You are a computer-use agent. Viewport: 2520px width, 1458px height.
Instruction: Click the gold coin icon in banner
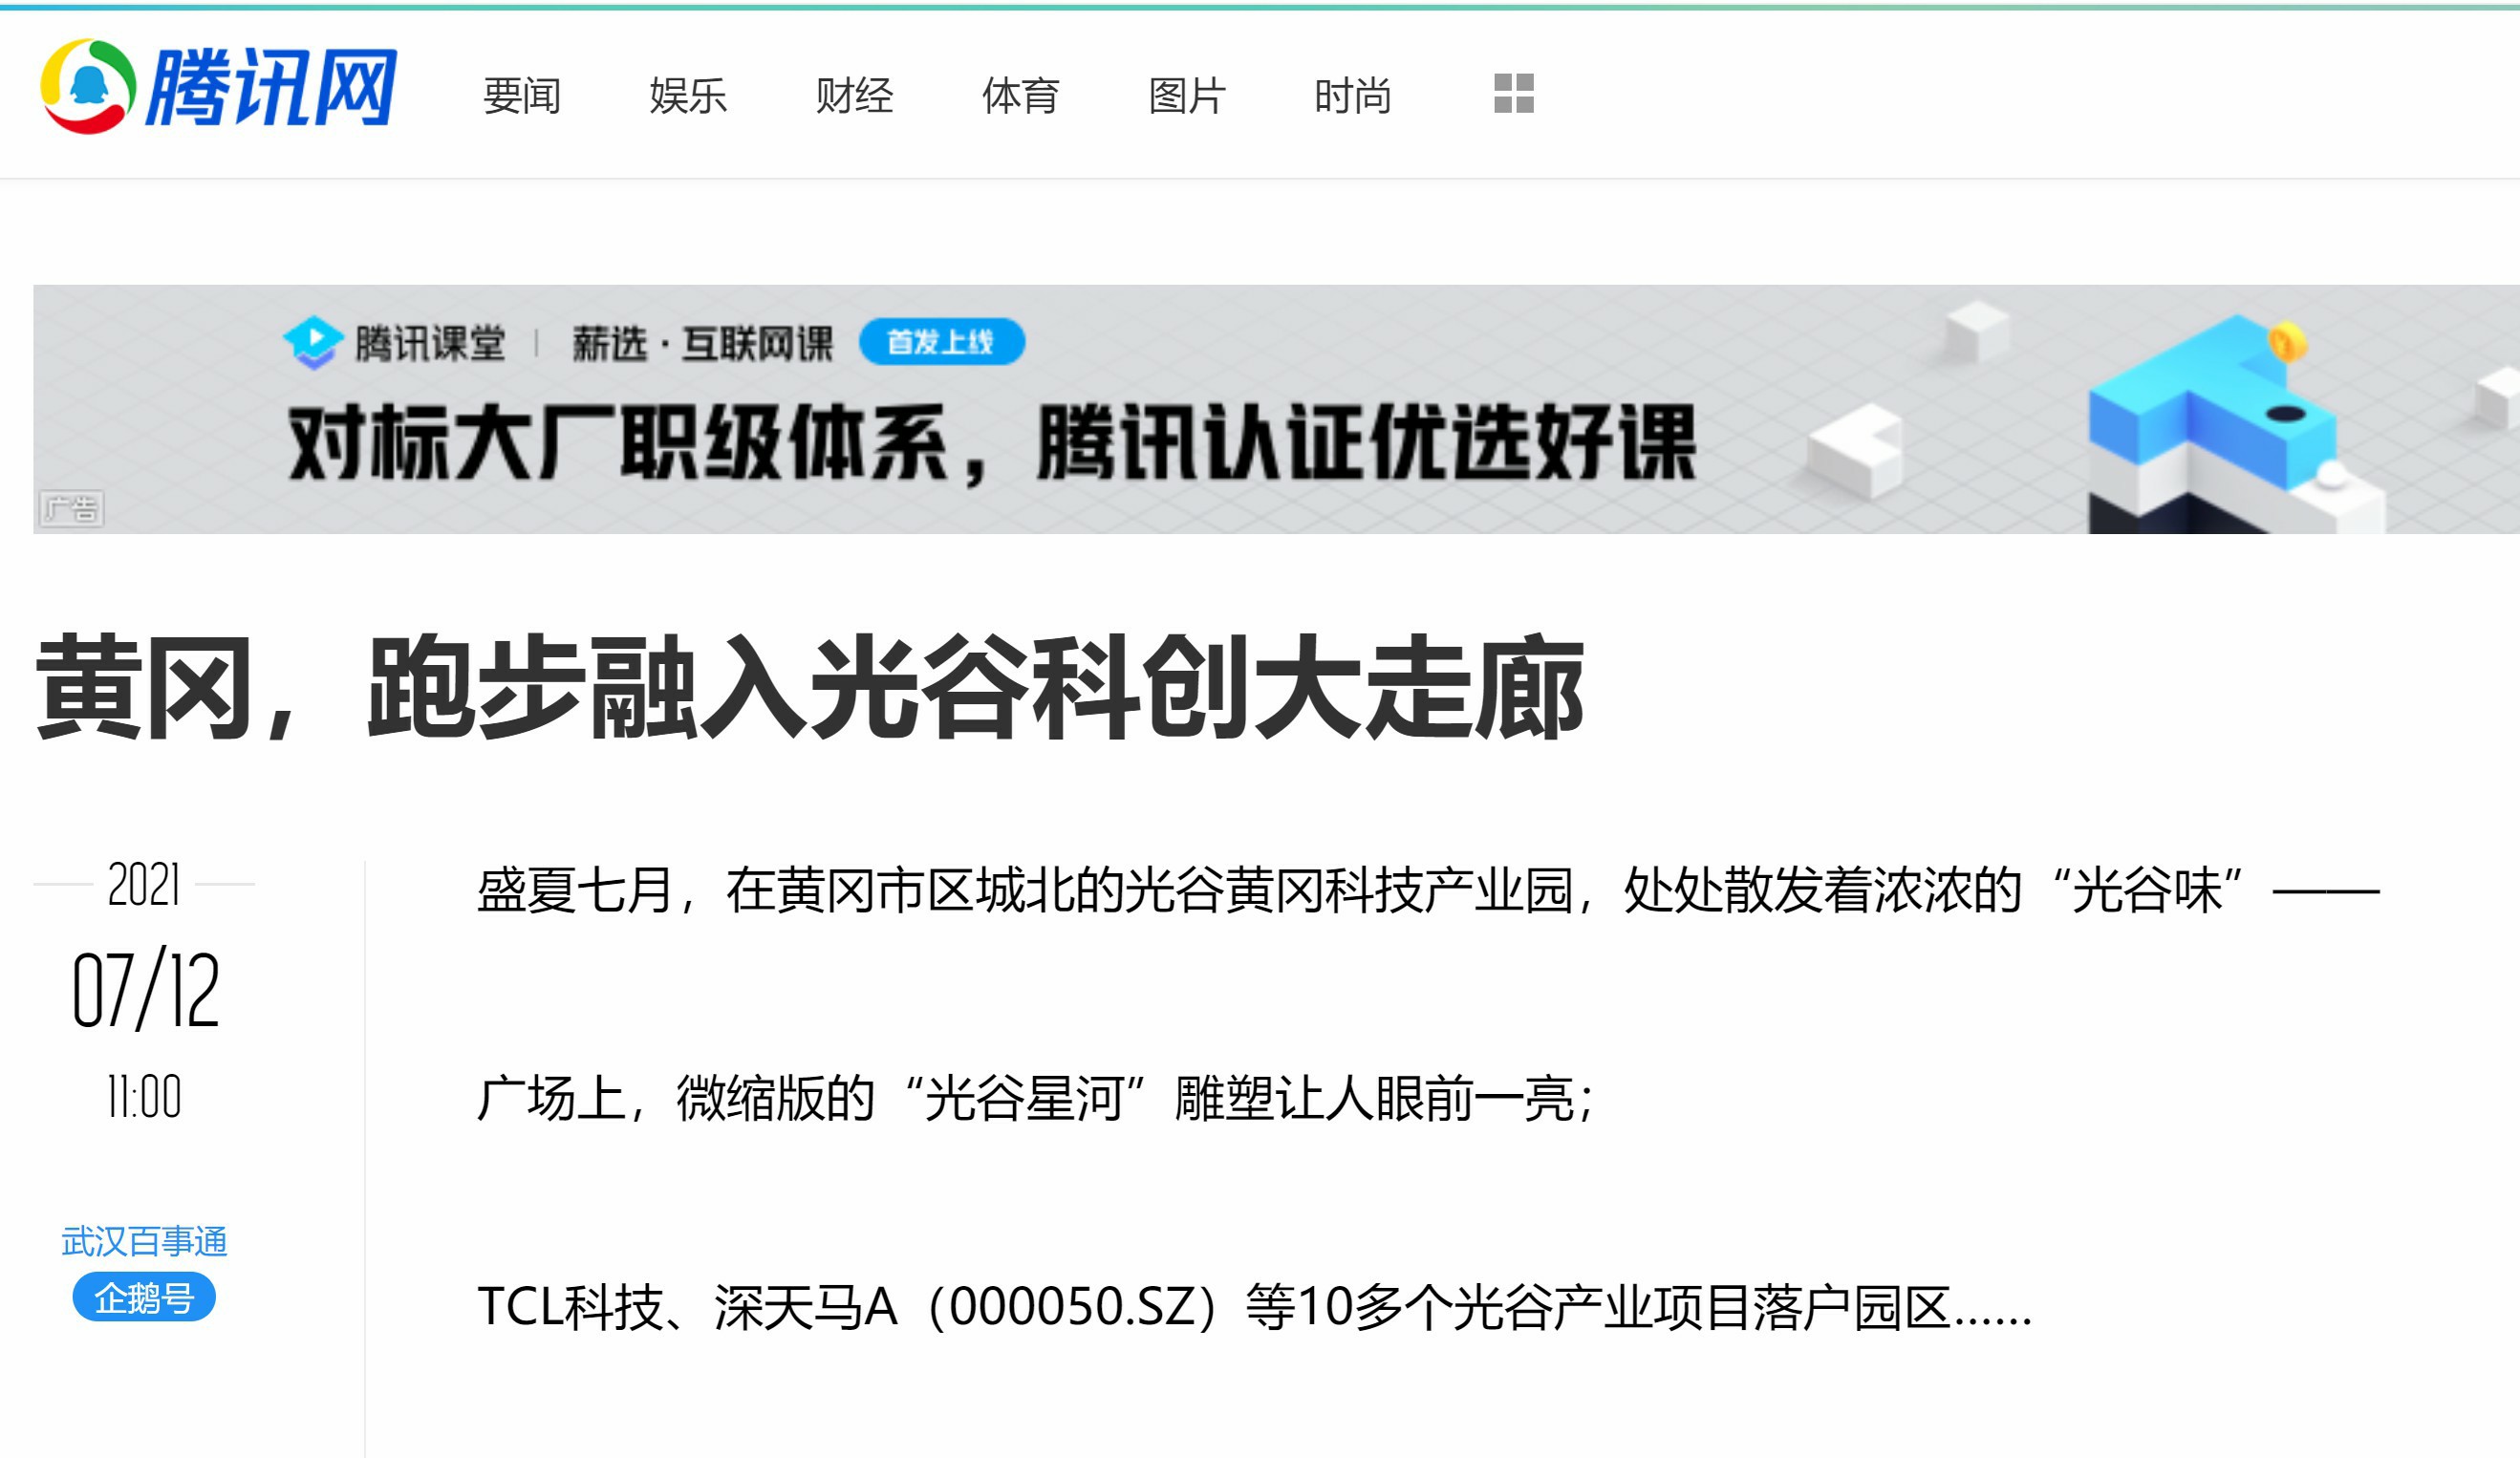click(2286, 343)
